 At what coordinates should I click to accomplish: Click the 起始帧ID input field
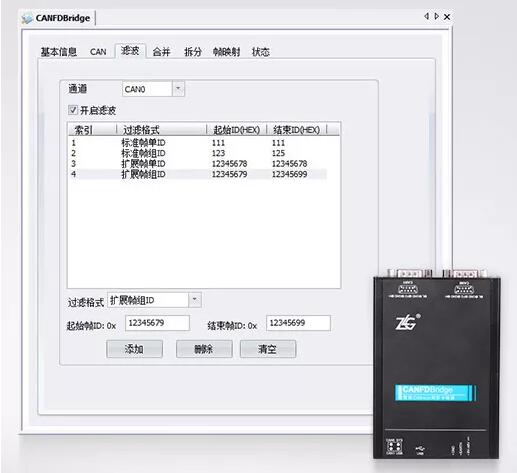[157, 323]
